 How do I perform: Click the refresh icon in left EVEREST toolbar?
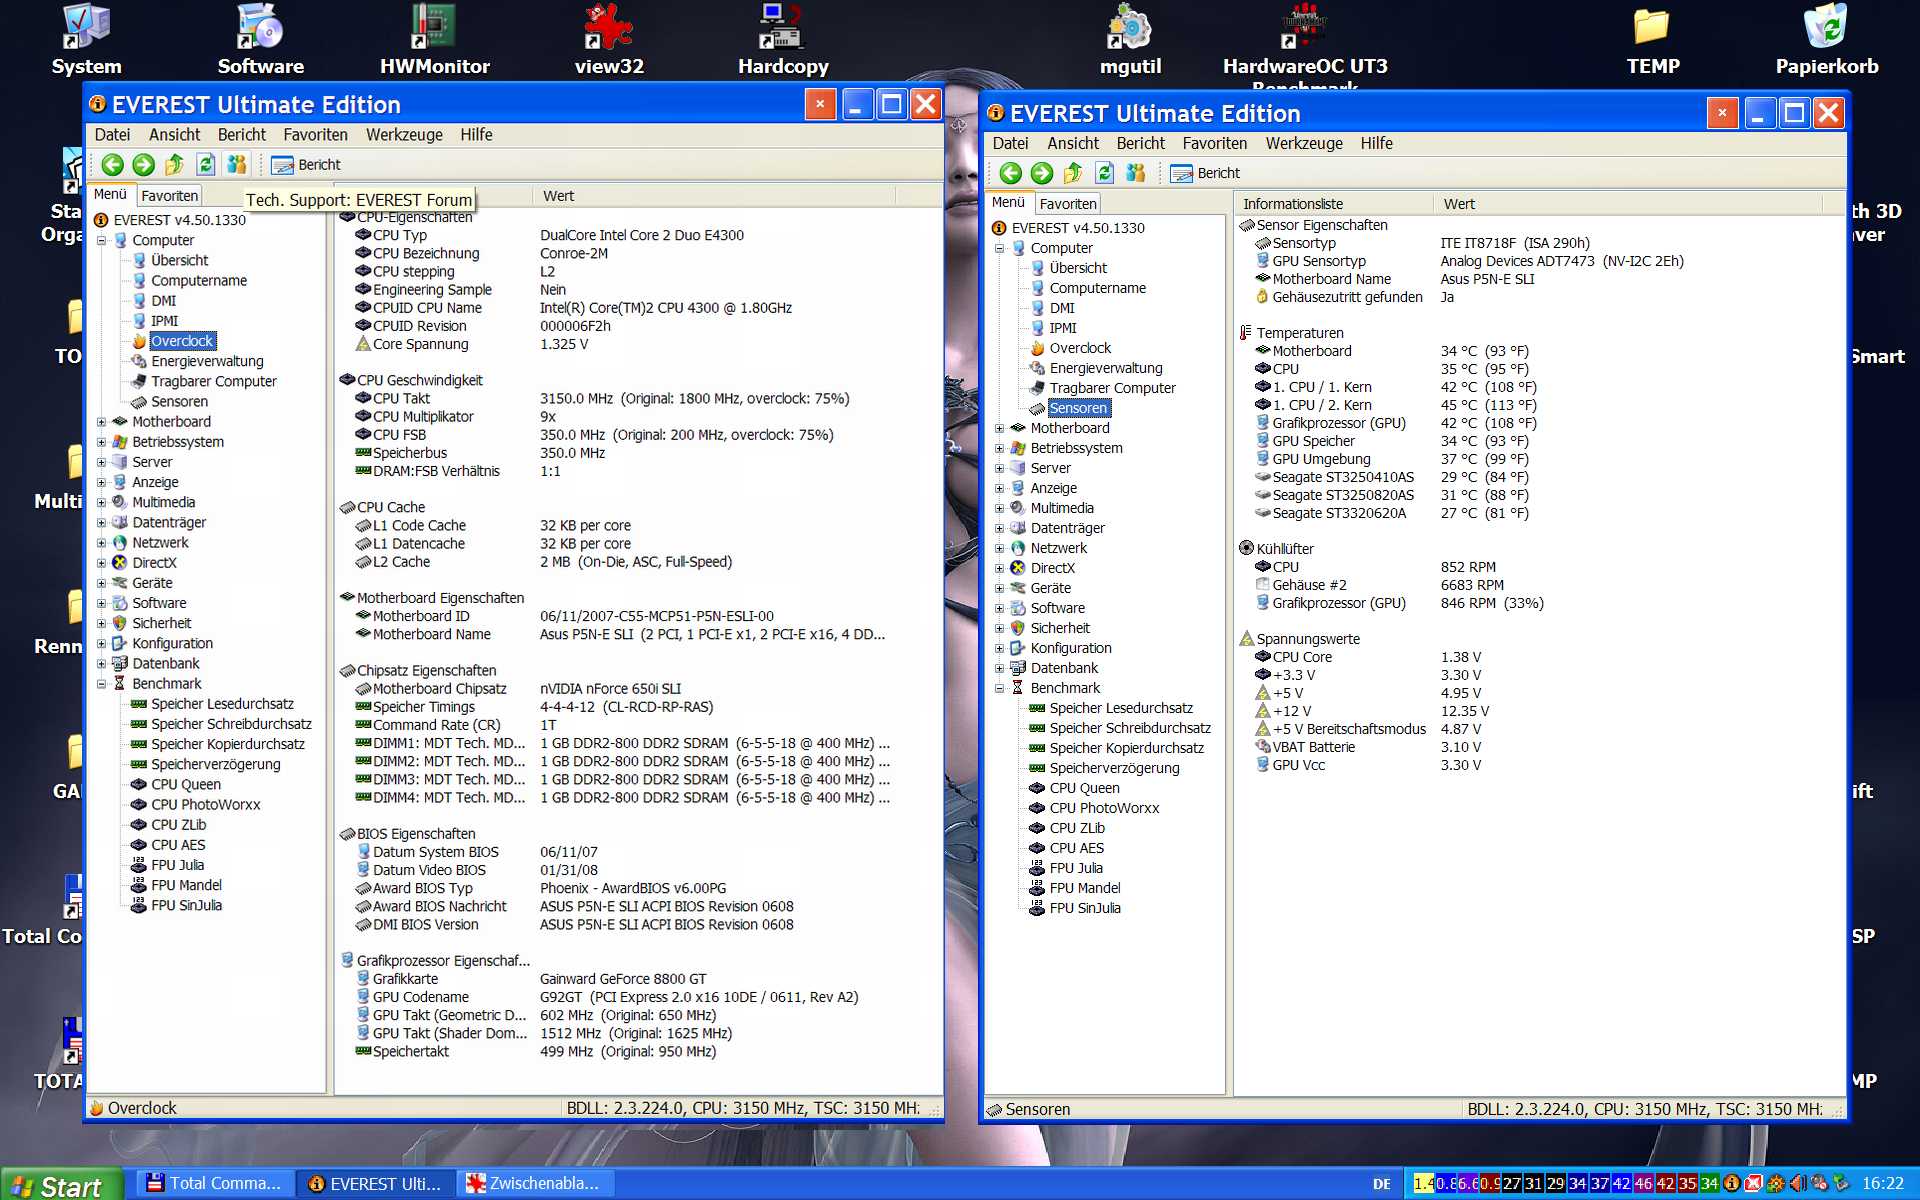coord(205,165)
